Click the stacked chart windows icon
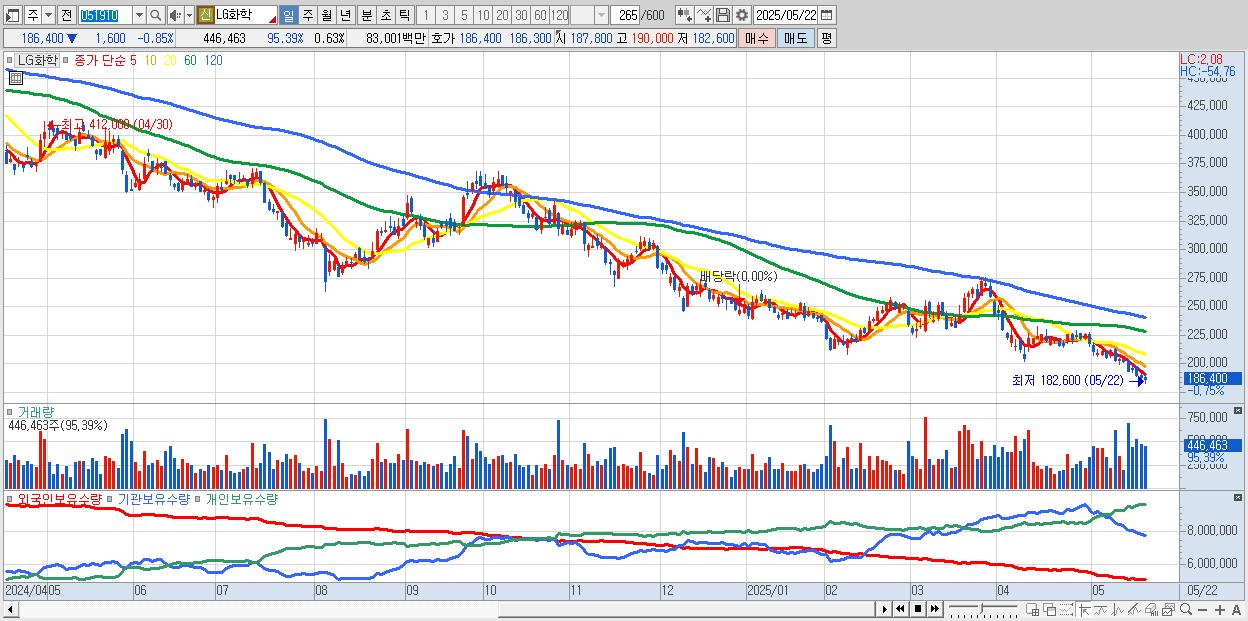The height and width of the screenshot is (621, 1248). pos(1168,610)
